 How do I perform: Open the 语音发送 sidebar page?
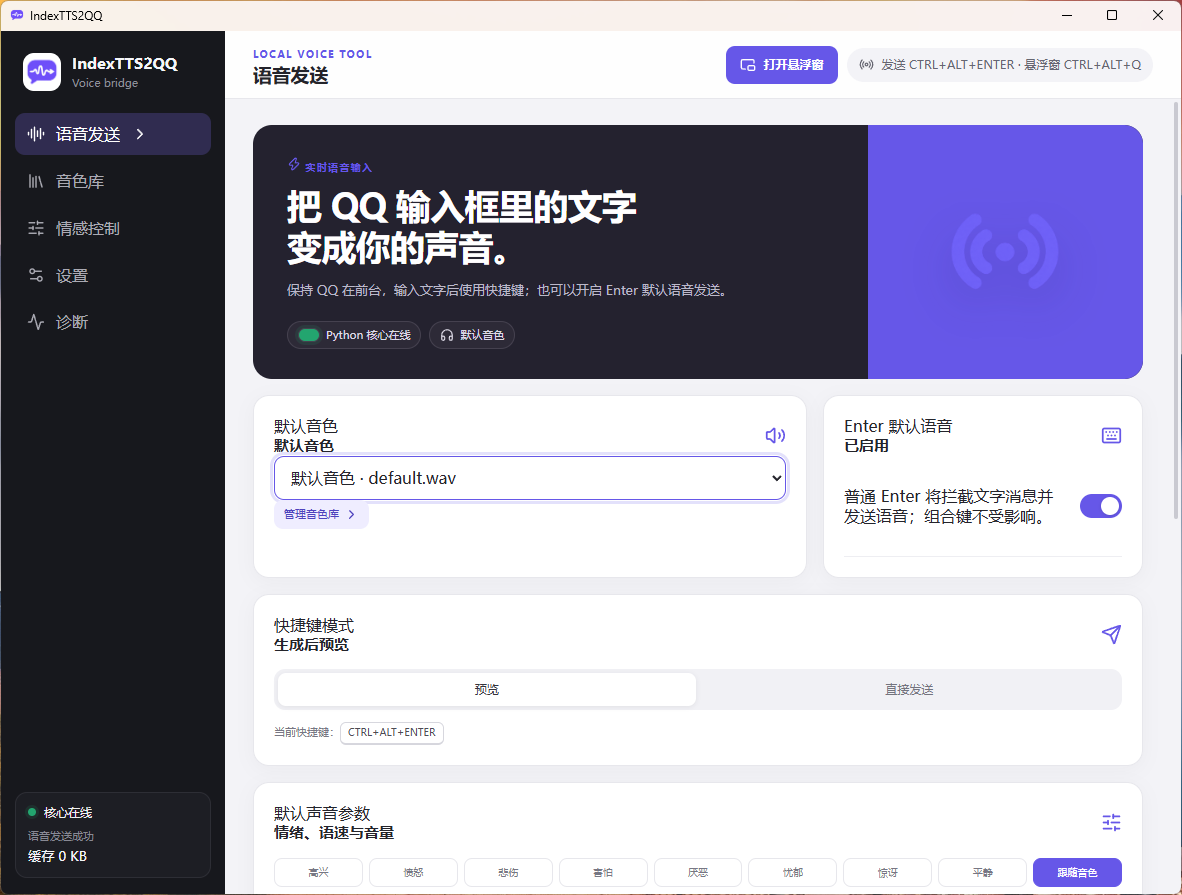pyautogui.click(x=113, y=134)
